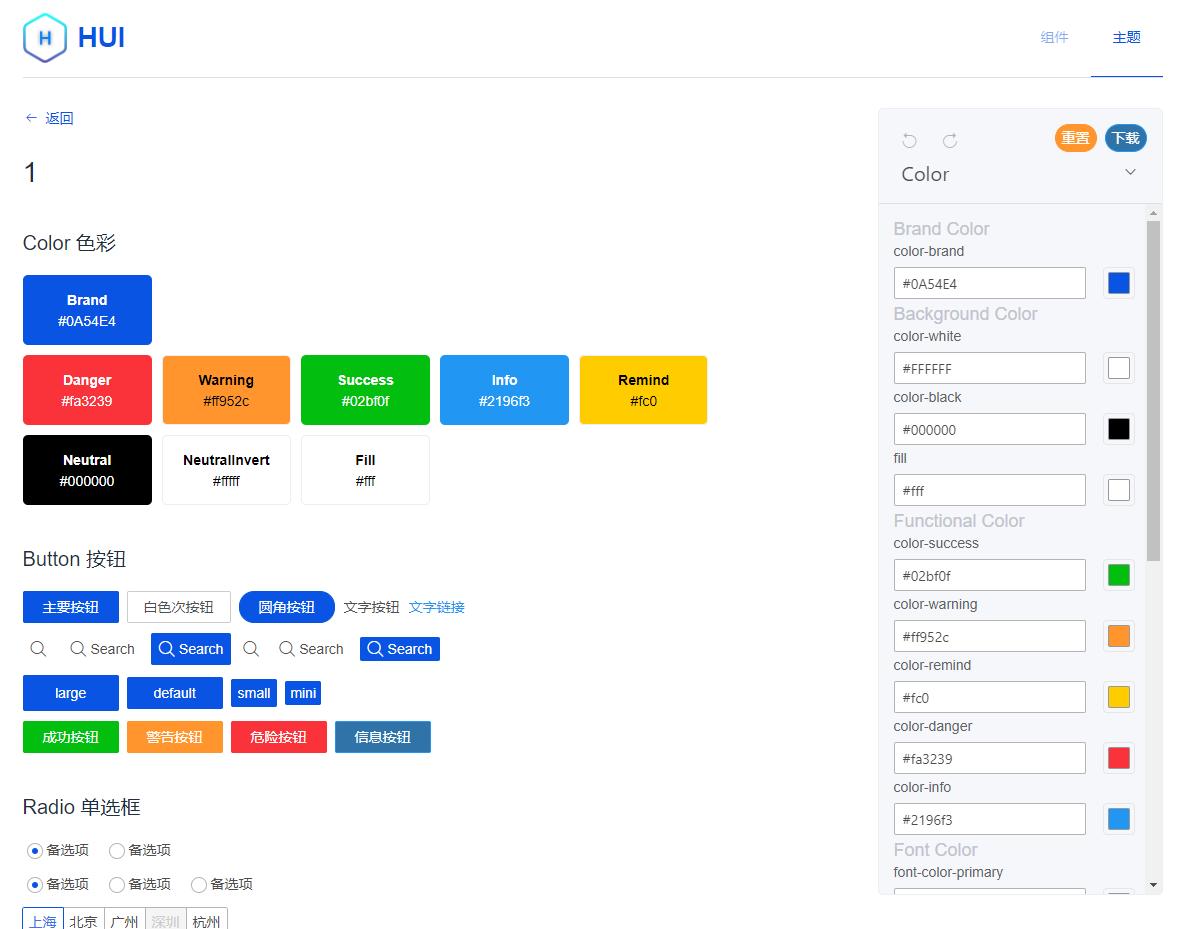This screenshot has width=1183, height=929.
Task: Click the undo arrow in the theme panel
Action: tap(909, 140)
